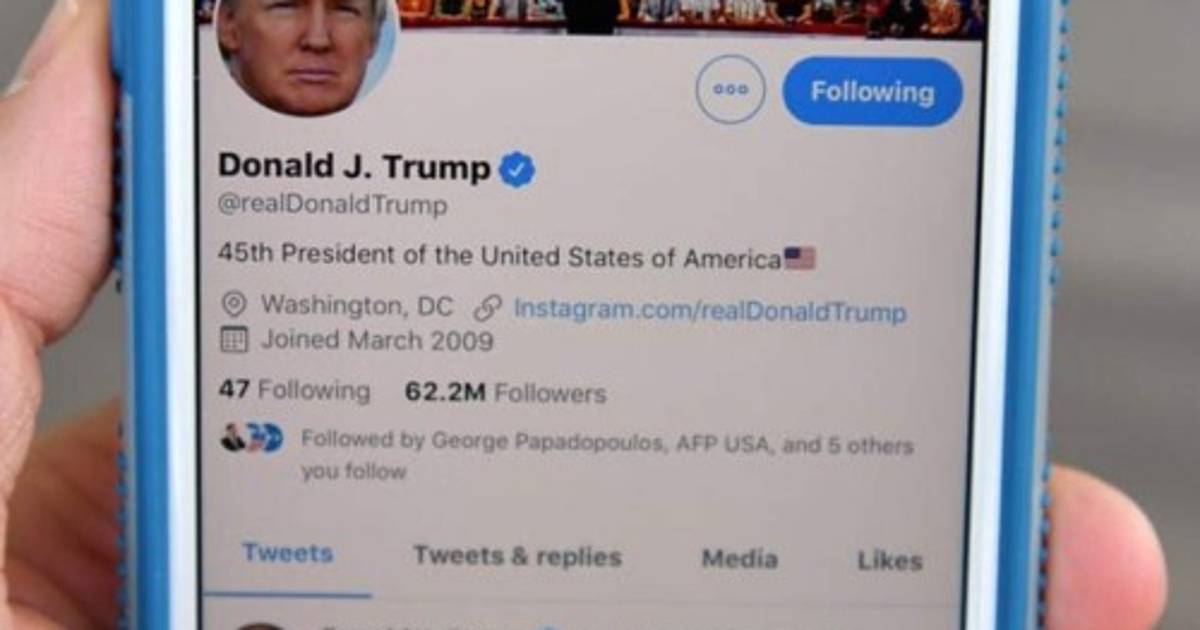Screen dimensions: 1200x630
Task: Click the blue verified badge
Action: click(x=517, y=168)
